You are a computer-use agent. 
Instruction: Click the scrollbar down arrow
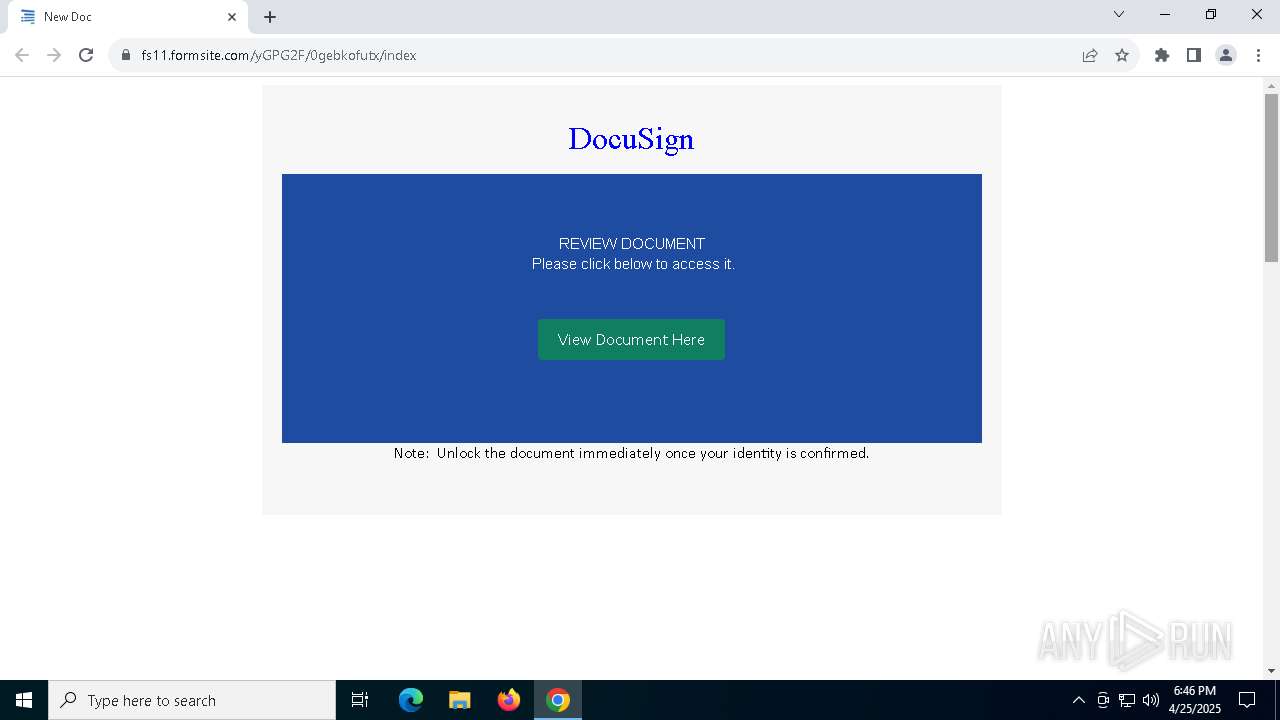(1271, 671)
